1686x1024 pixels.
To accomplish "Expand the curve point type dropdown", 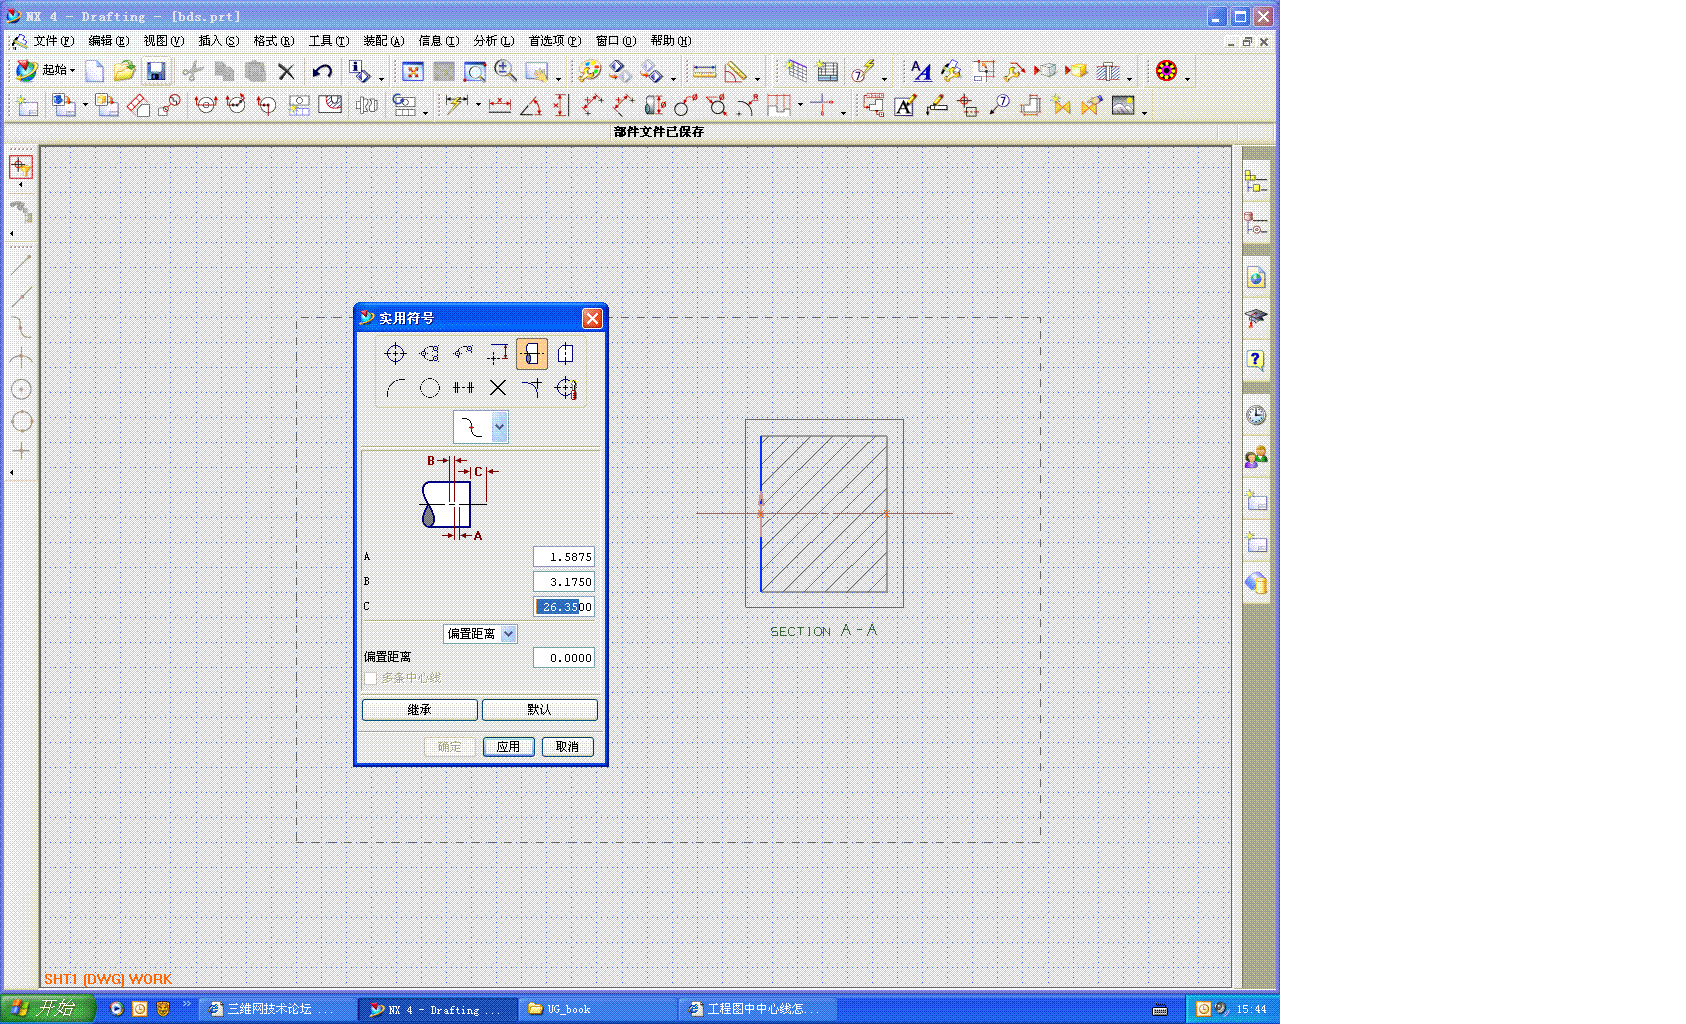I will pyautogui.click(x=499, y=427).
